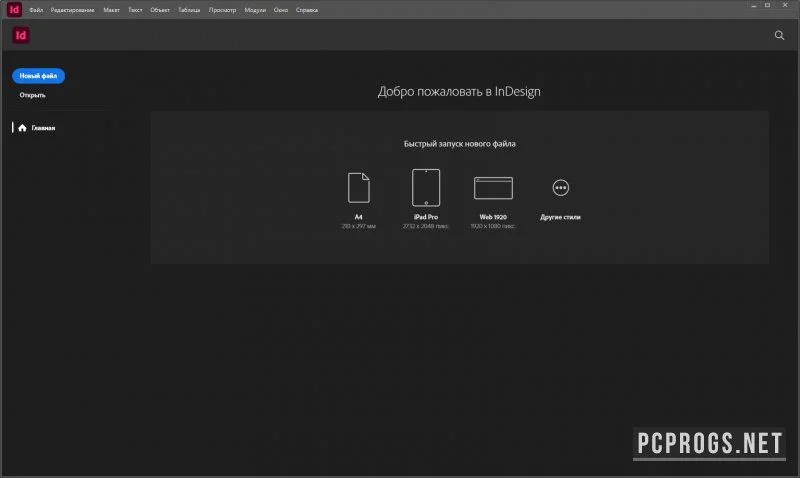Click the Открыть button
This screenshot has height=478, width=800.
[33, 95]
